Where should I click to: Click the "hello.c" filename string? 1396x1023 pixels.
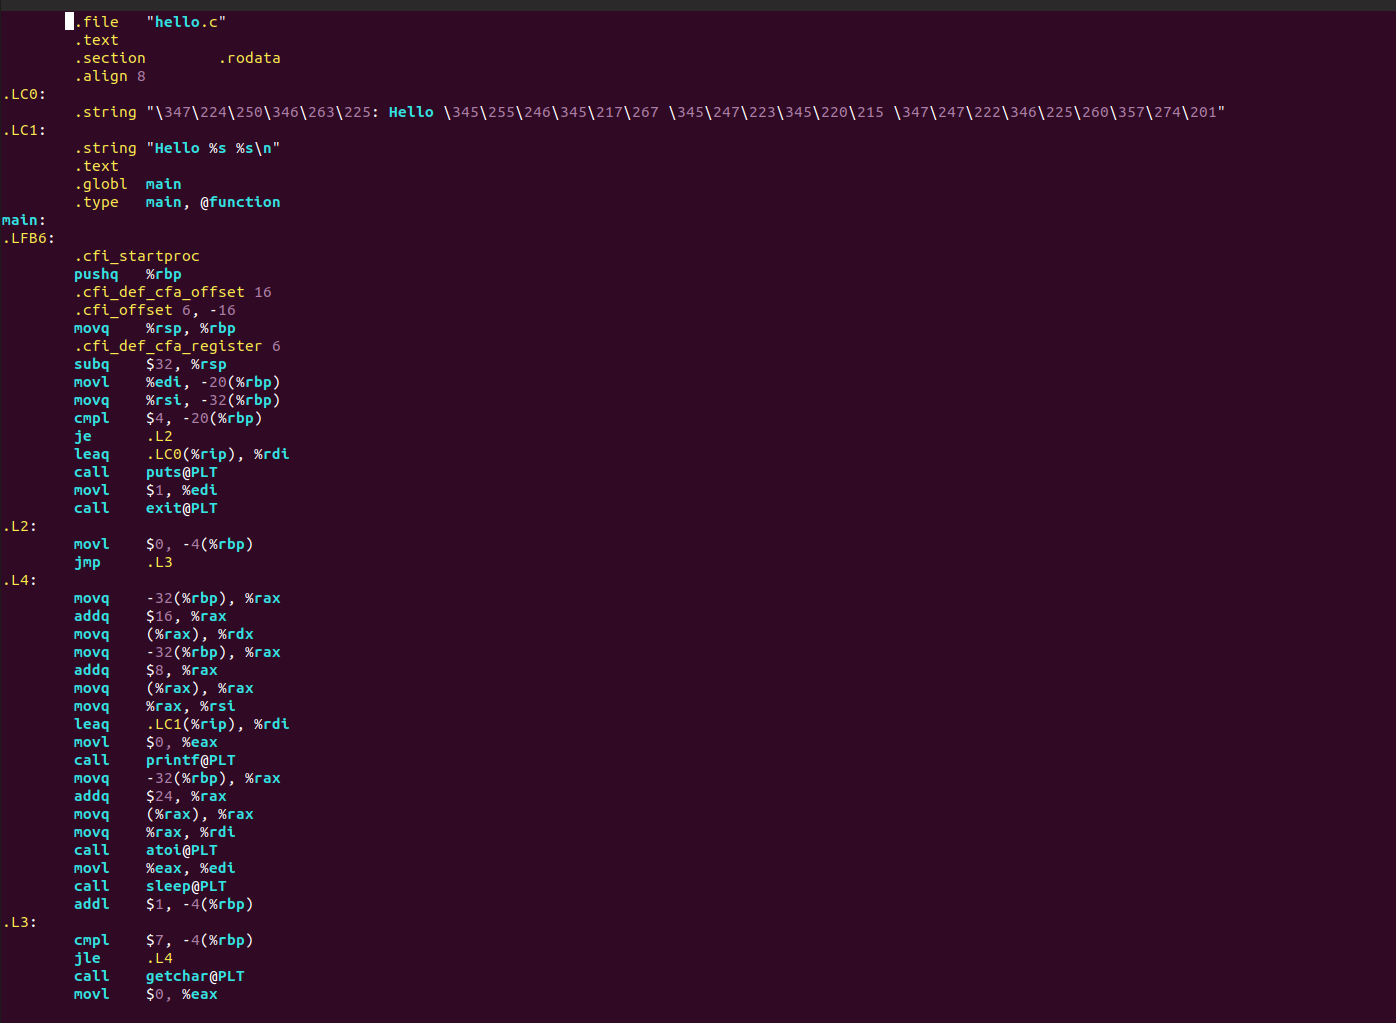(186, 22)
